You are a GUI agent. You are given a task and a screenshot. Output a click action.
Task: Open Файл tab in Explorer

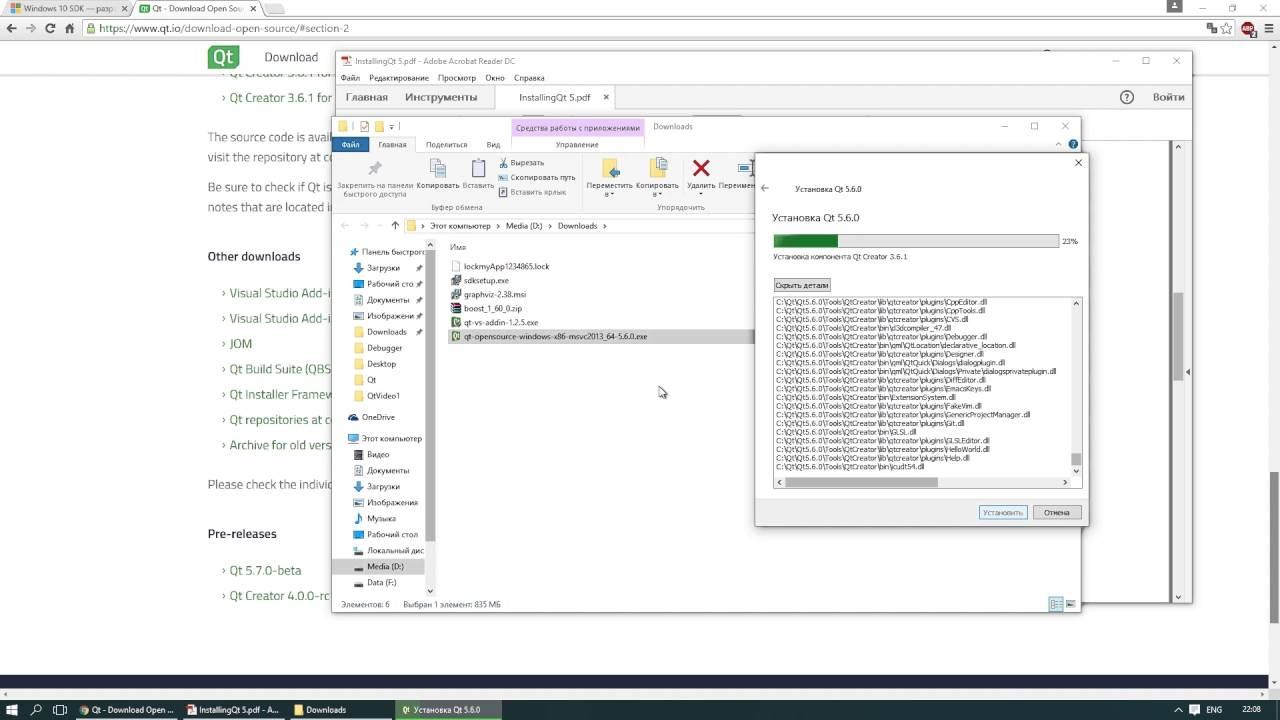(x=350, y=144)
